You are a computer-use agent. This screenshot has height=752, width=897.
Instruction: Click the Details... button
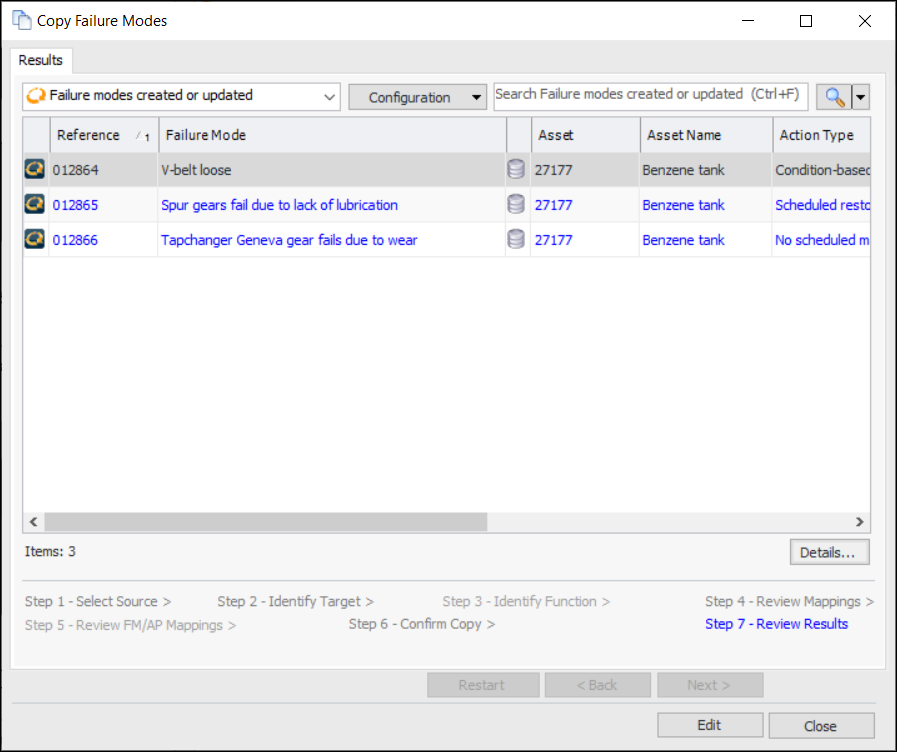click(x=828, y=552)
